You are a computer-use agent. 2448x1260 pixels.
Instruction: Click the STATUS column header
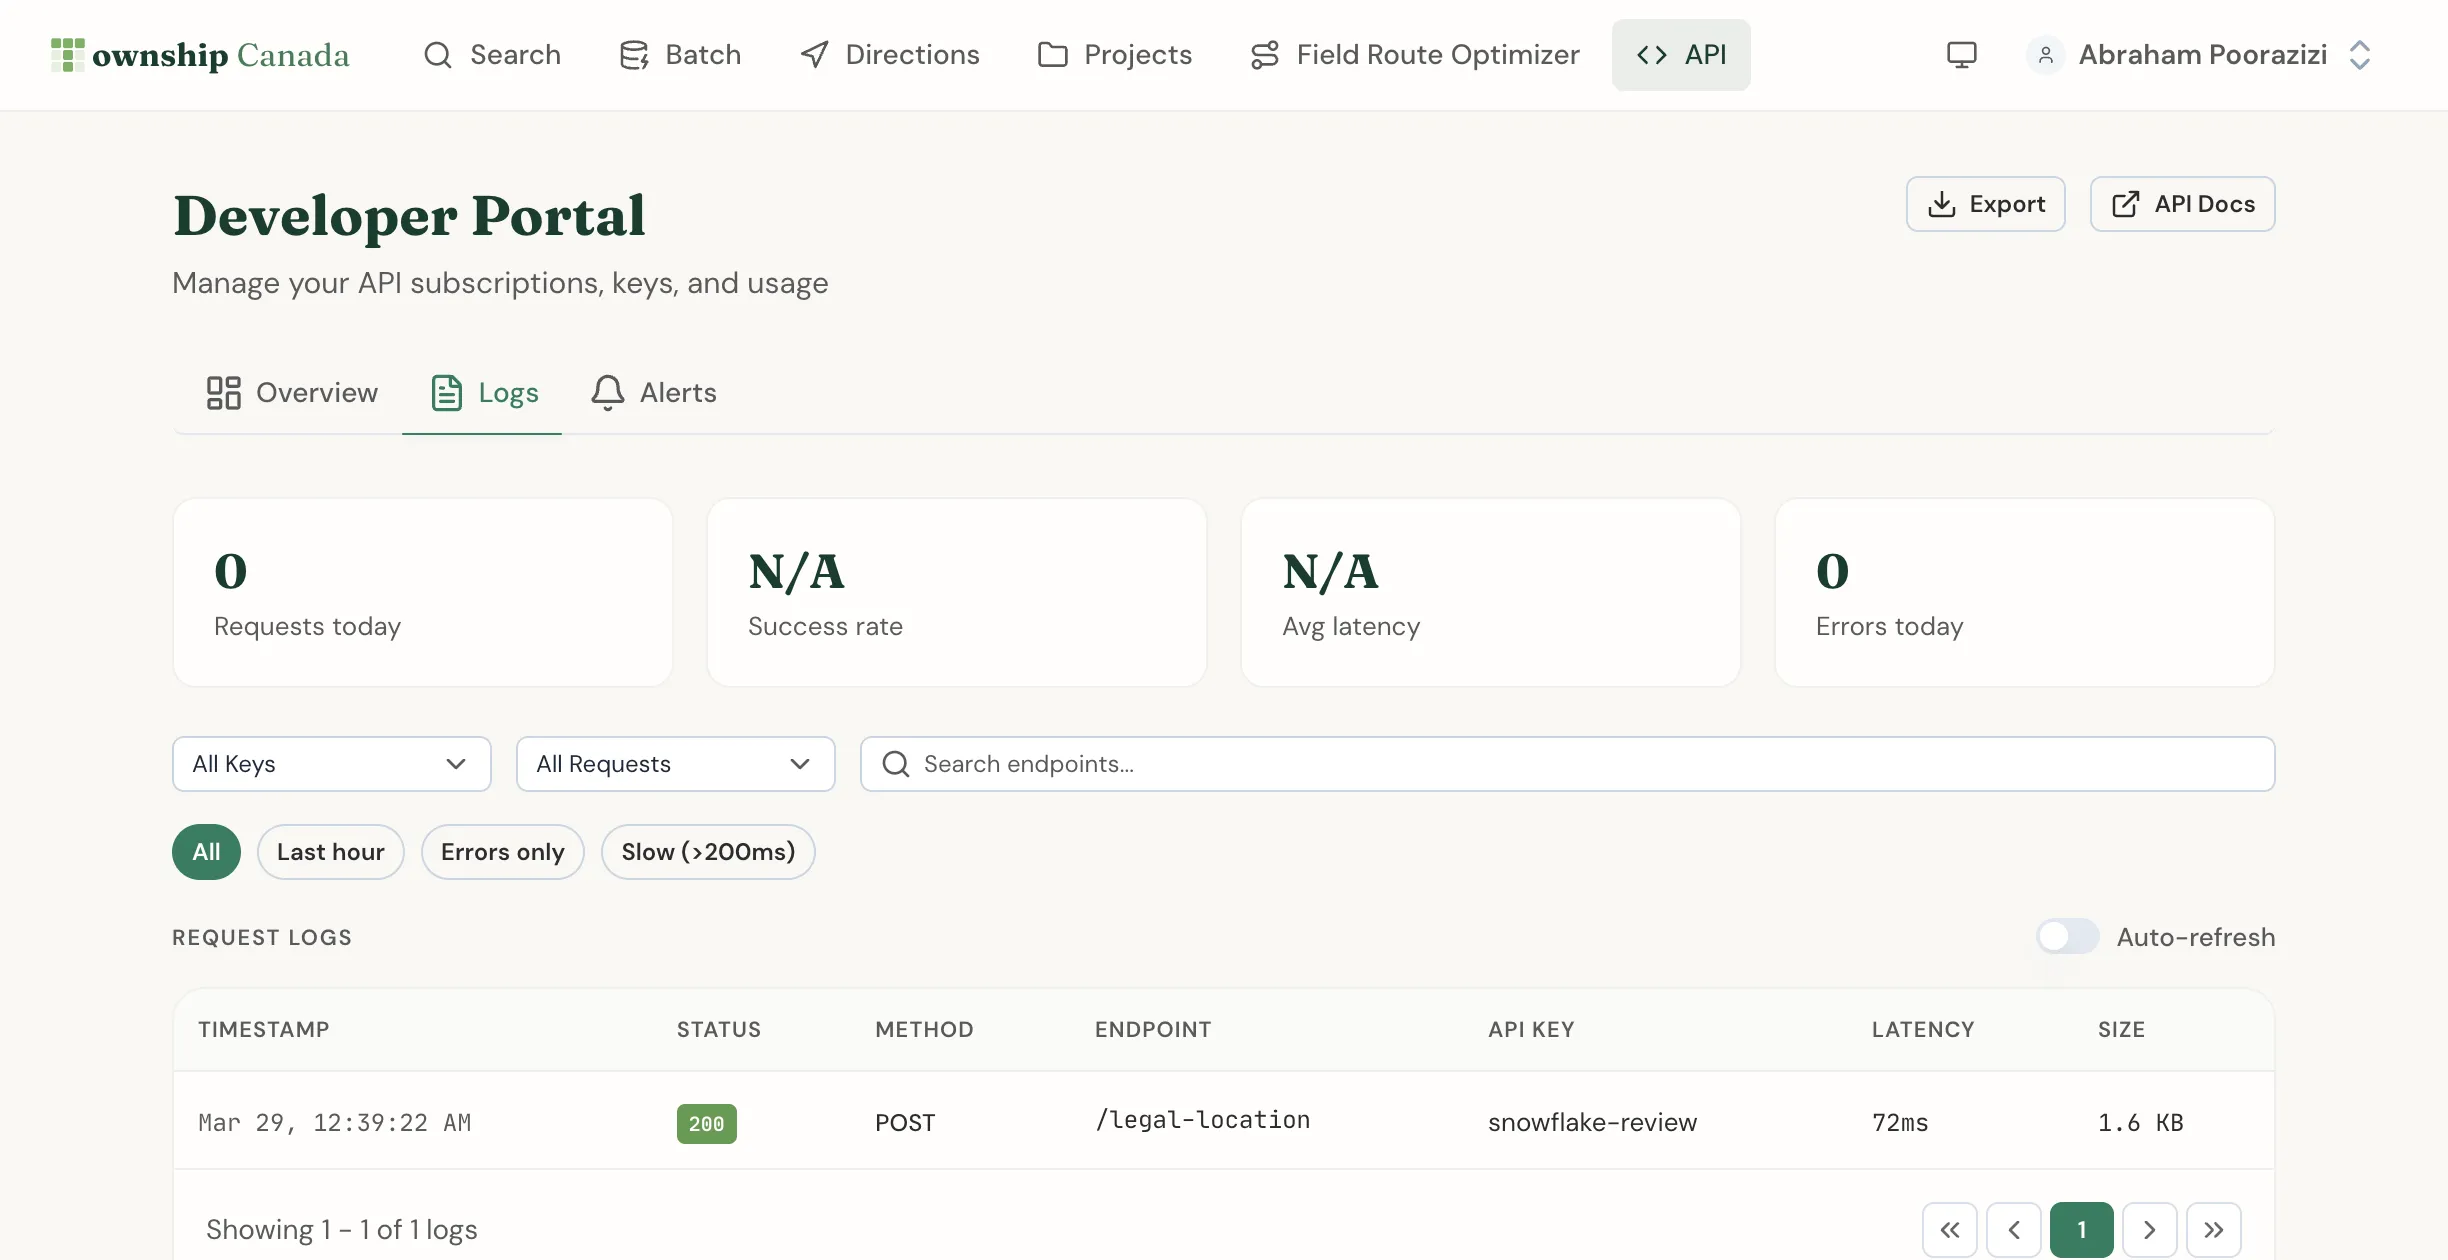[719, 1030]
